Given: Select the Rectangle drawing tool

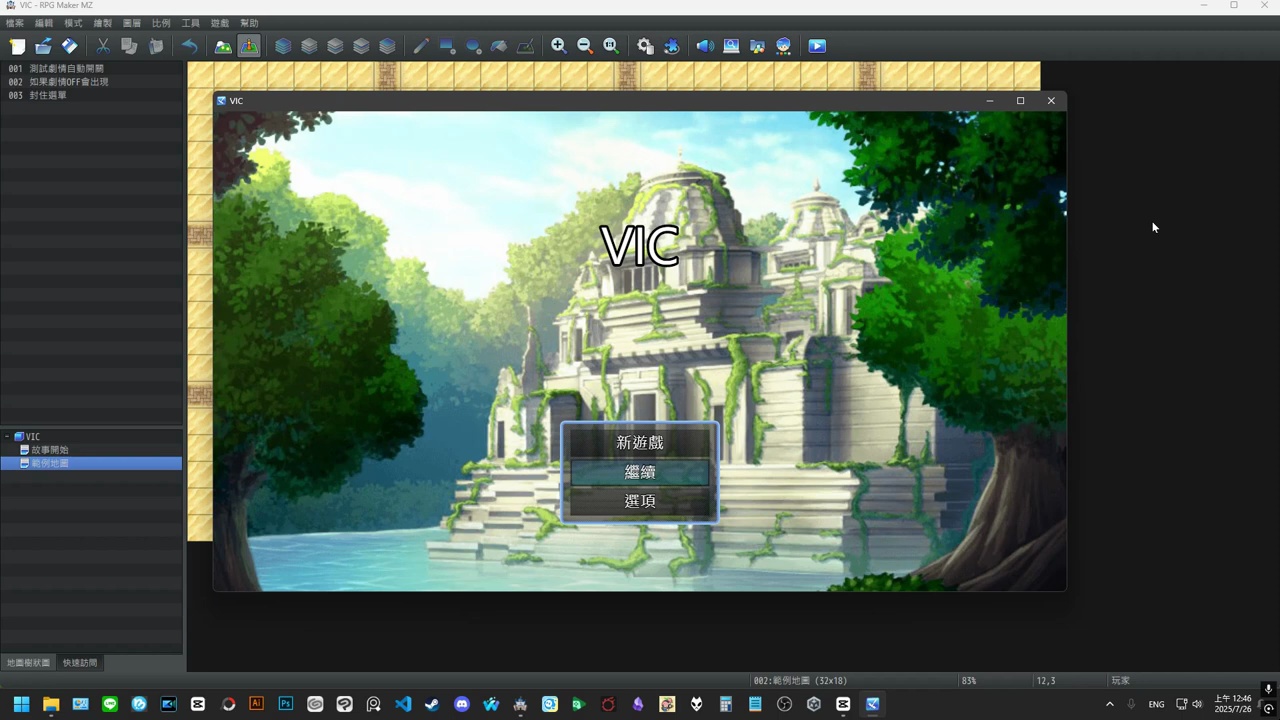Looking at the screenshot, I should coord(447,46).
